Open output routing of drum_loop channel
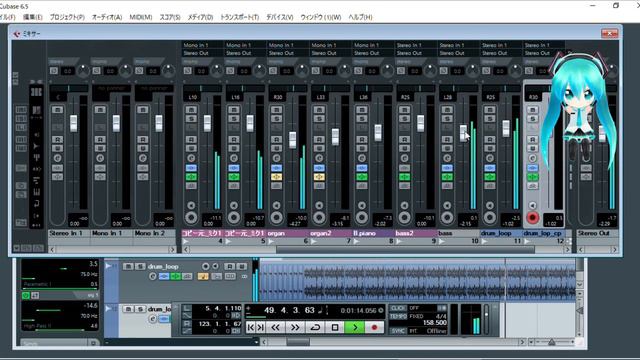 point(501,53)
